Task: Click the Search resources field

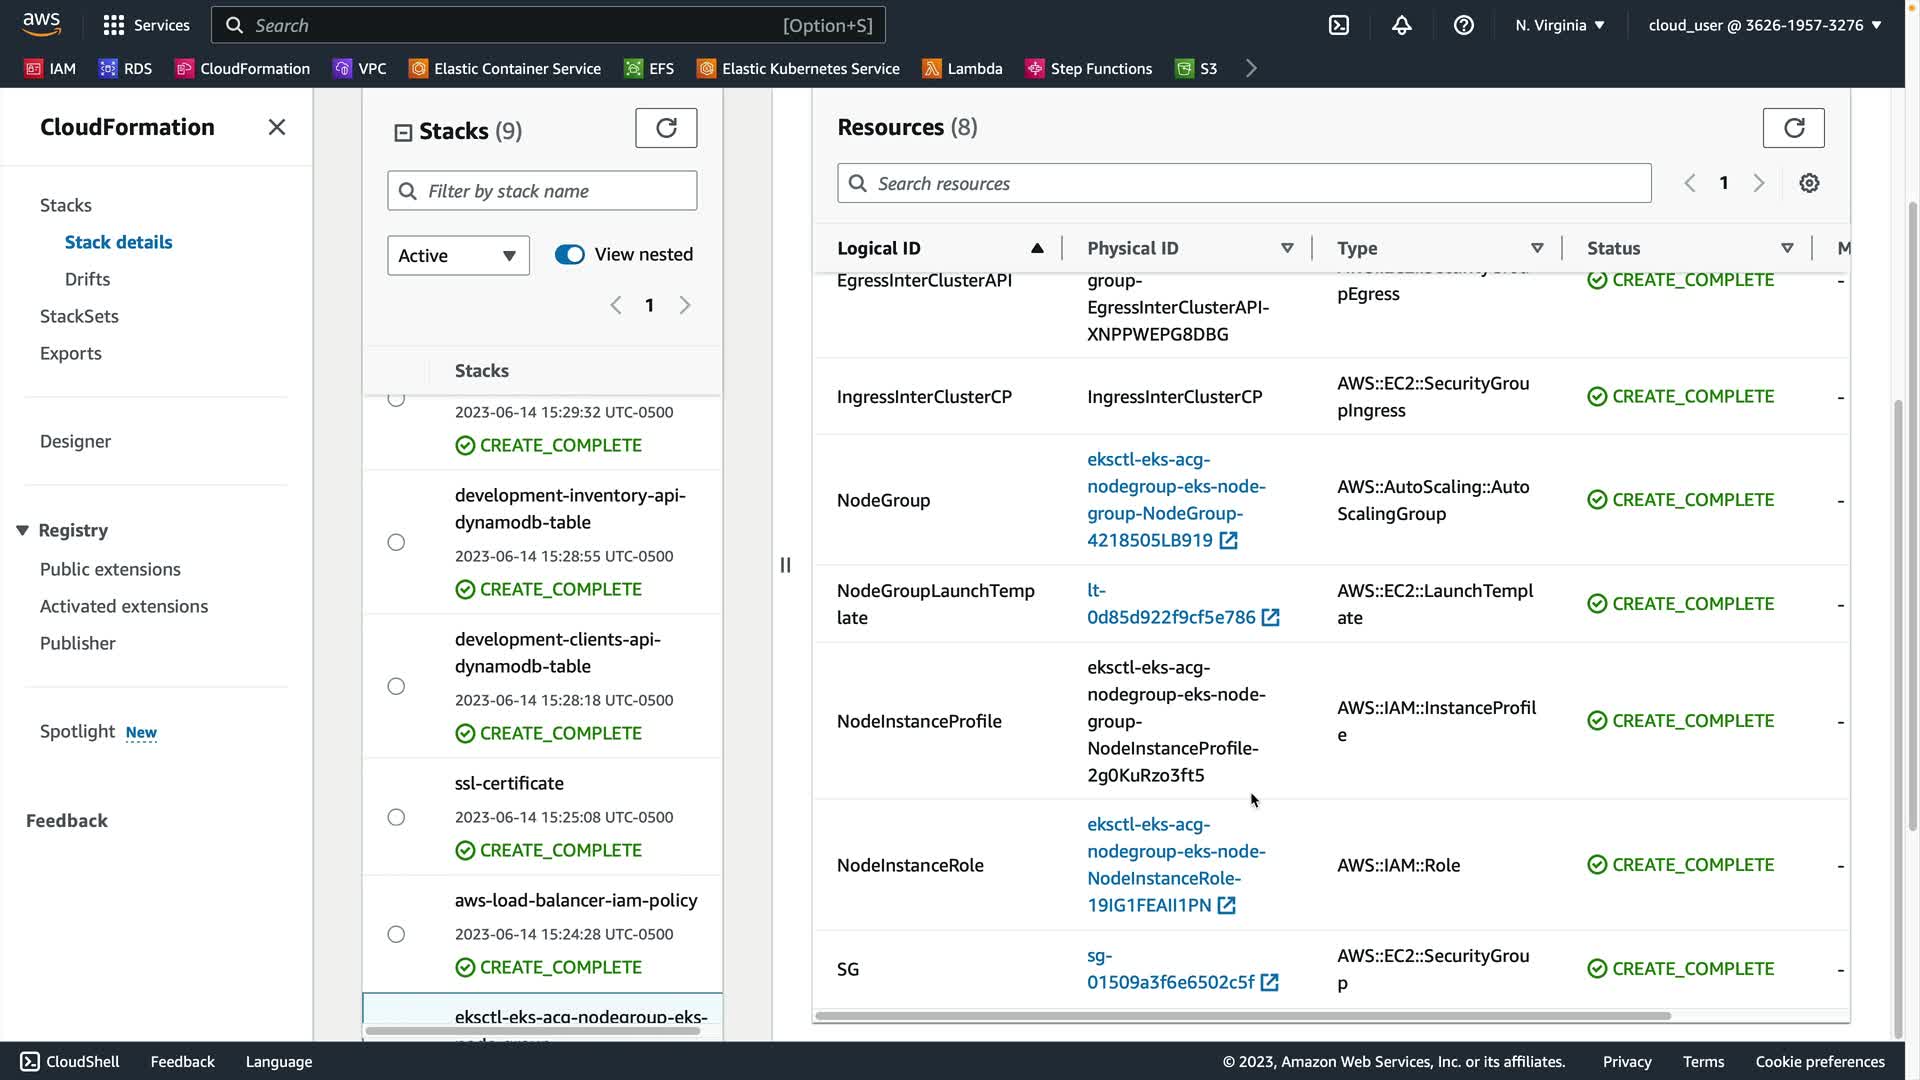Action: 1244,183
